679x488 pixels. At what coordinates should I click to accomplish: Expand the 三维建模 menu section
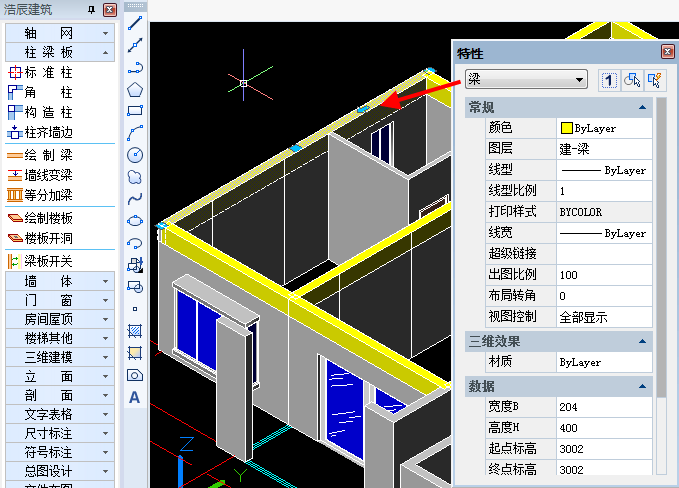pyautogui.click(x=60, y=357)
